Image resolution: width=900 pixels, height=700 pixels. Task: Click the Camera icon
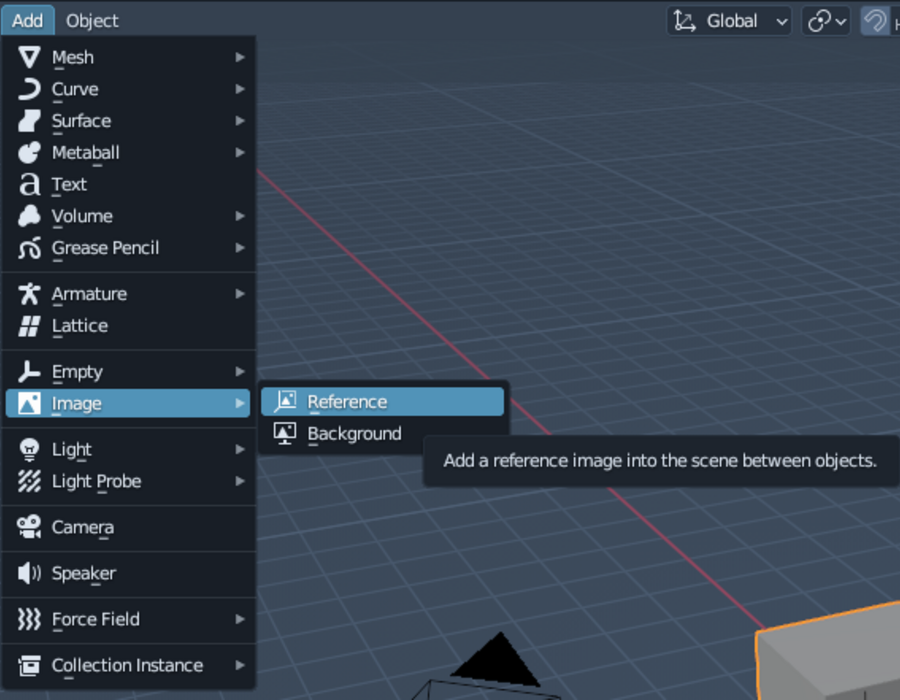pos(29,527)
